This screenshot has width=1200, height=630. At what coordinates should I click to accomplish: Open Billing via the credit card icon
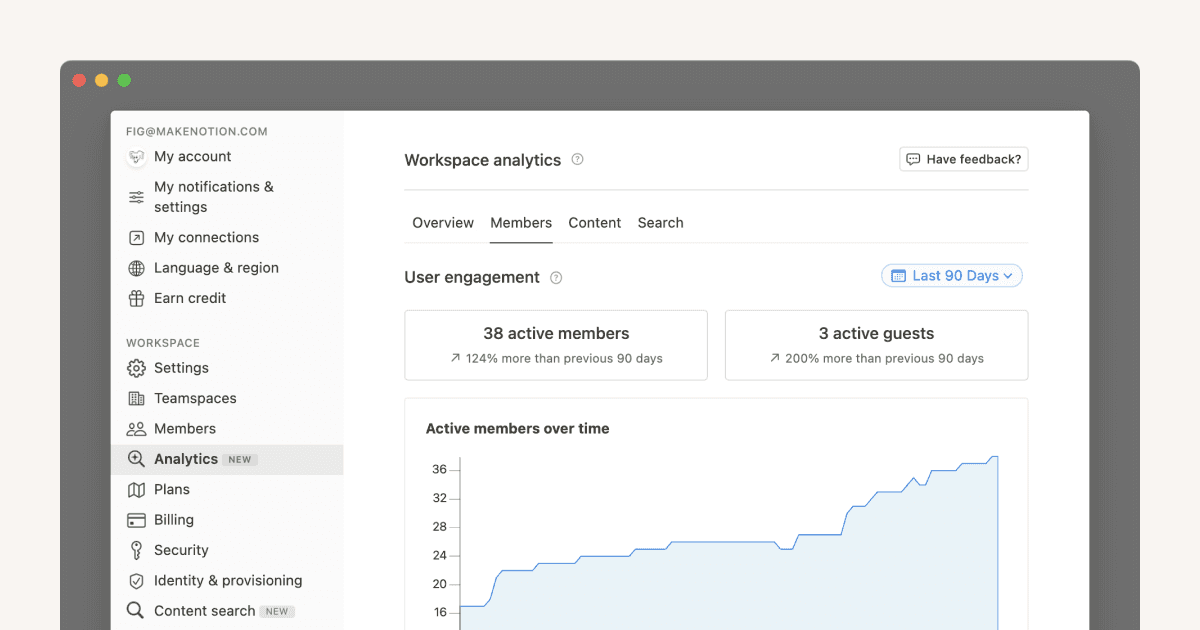coord(136,519)
